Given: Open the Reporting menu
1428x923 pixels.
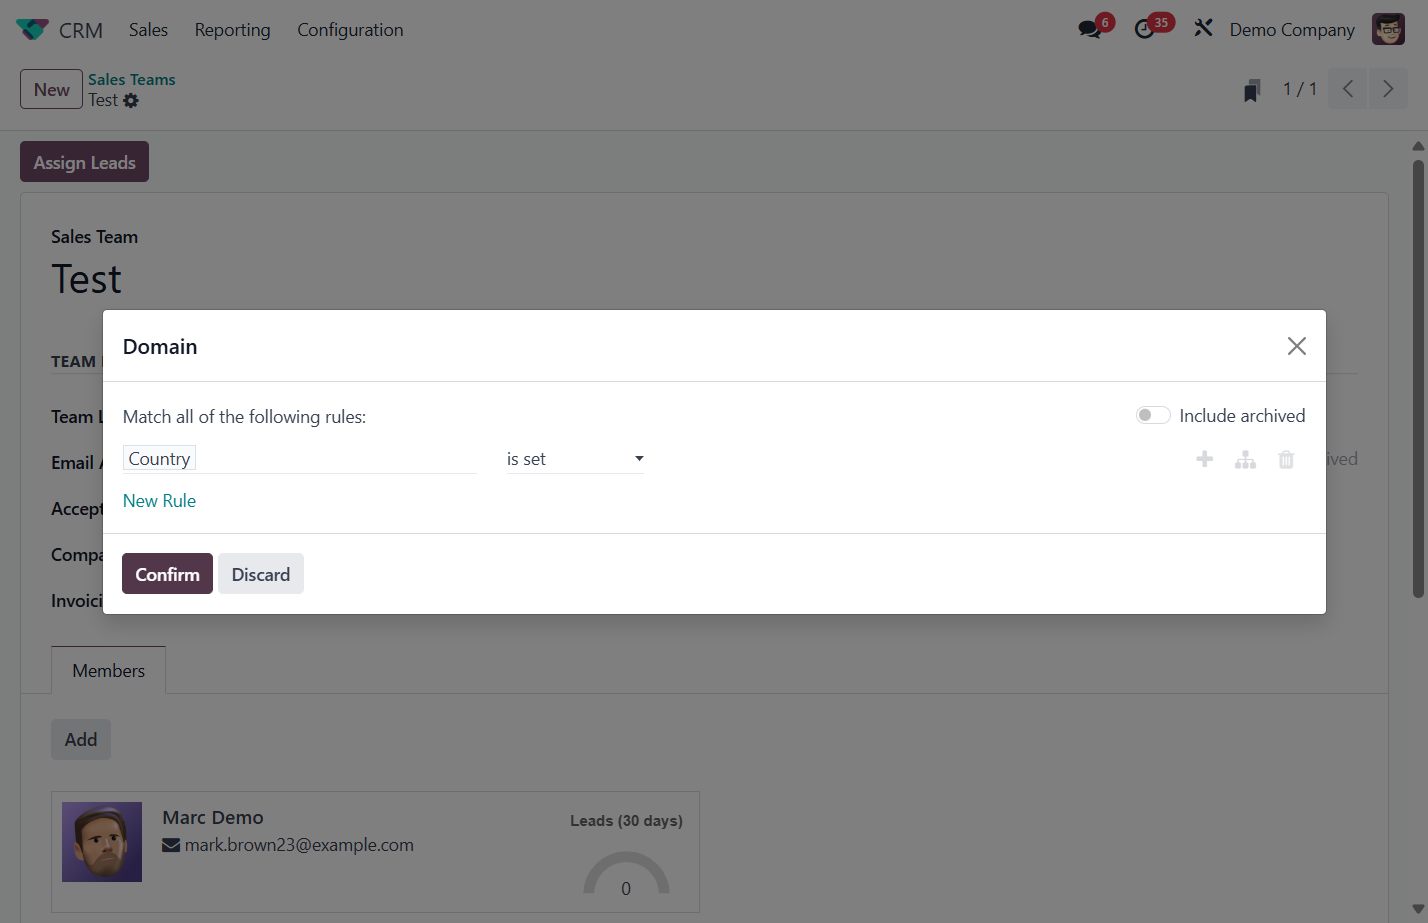Looking at the screenshot, I should coord(232,30).
